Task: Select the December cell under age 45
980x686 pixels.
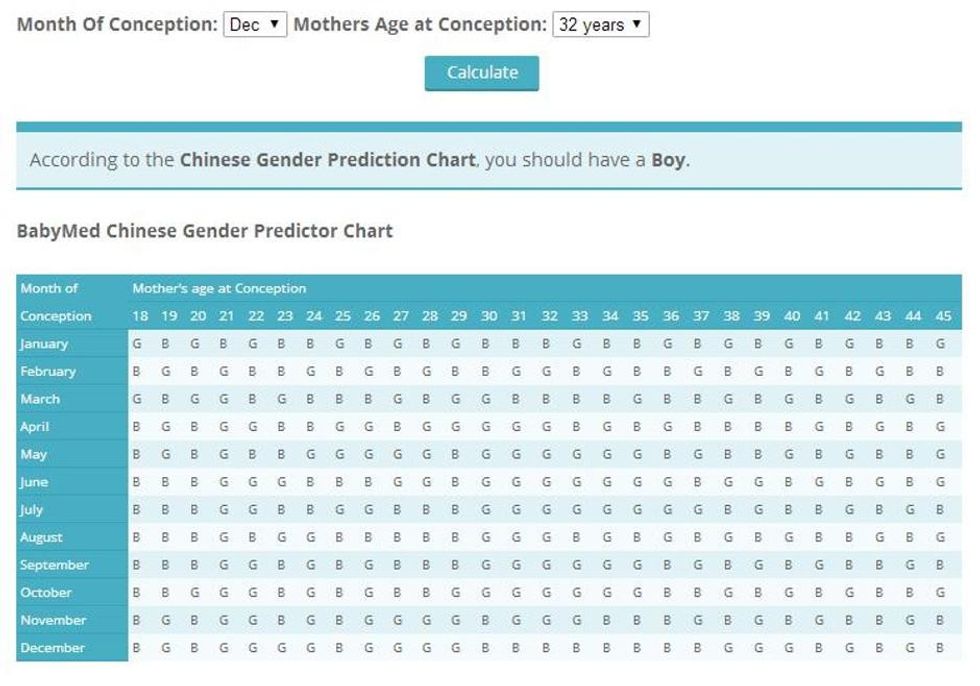Action: [940, 648]
